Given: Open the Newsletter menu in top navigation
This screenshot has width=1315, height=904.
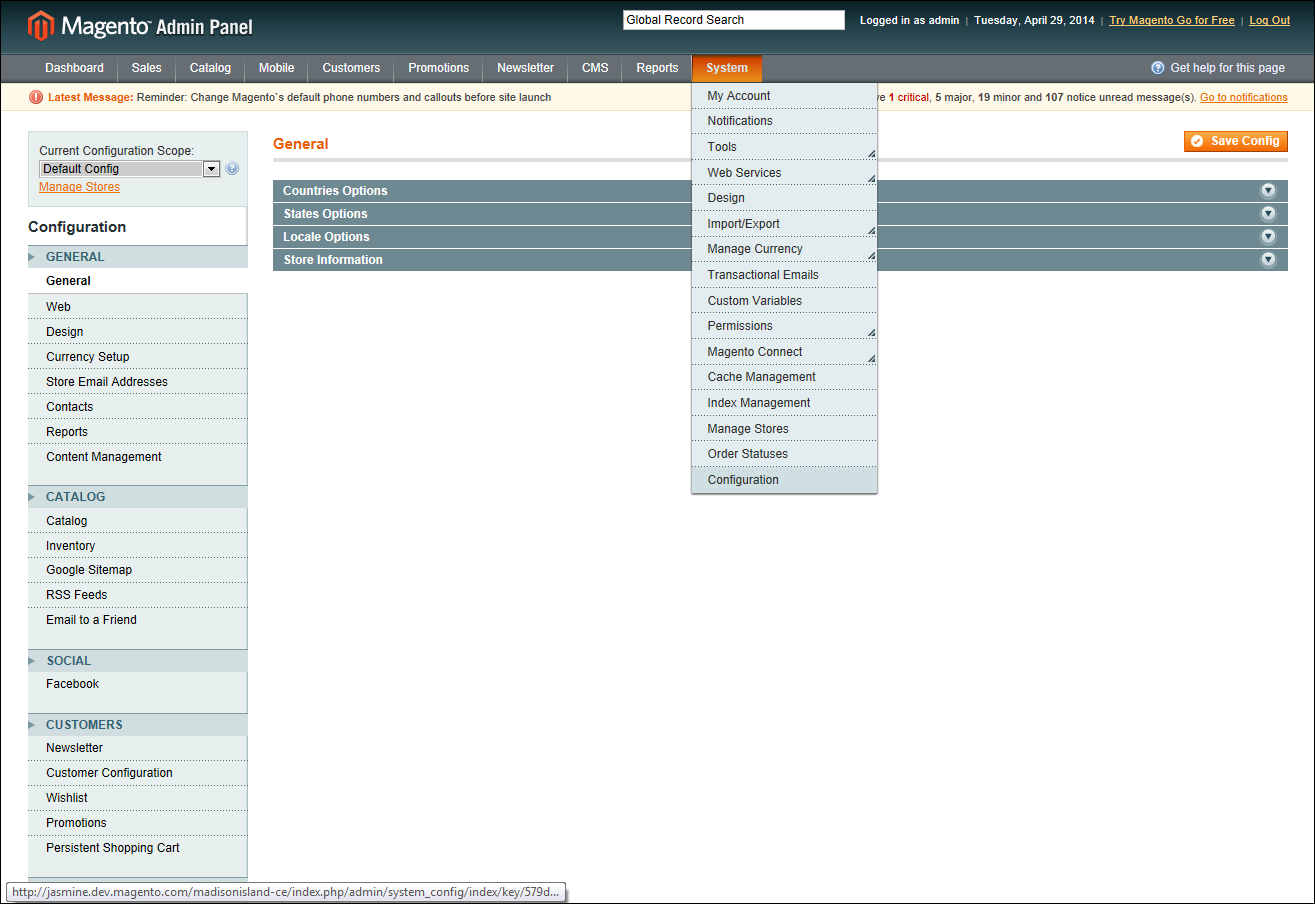Looking at the screenshot, I should point(525,68).
